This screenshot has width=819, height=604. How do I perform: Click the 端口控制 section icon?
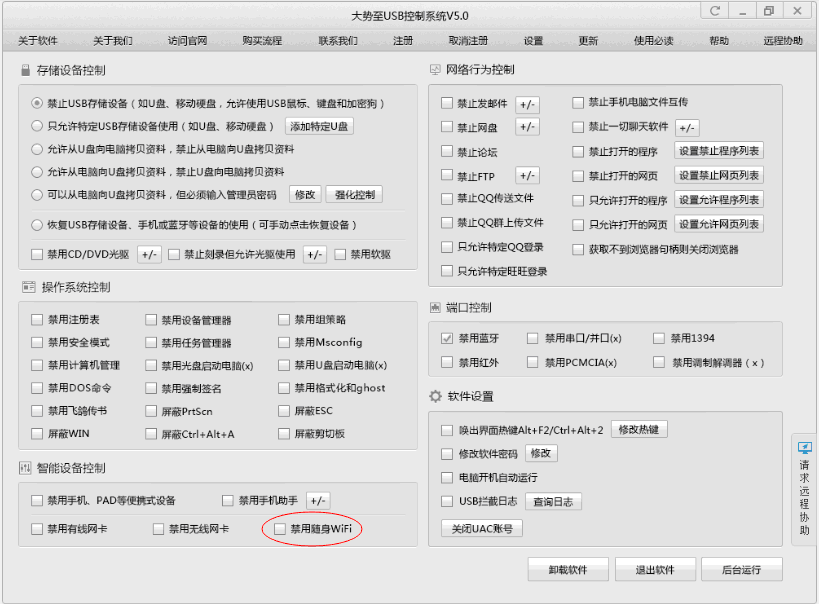click(x=435, y=307)
